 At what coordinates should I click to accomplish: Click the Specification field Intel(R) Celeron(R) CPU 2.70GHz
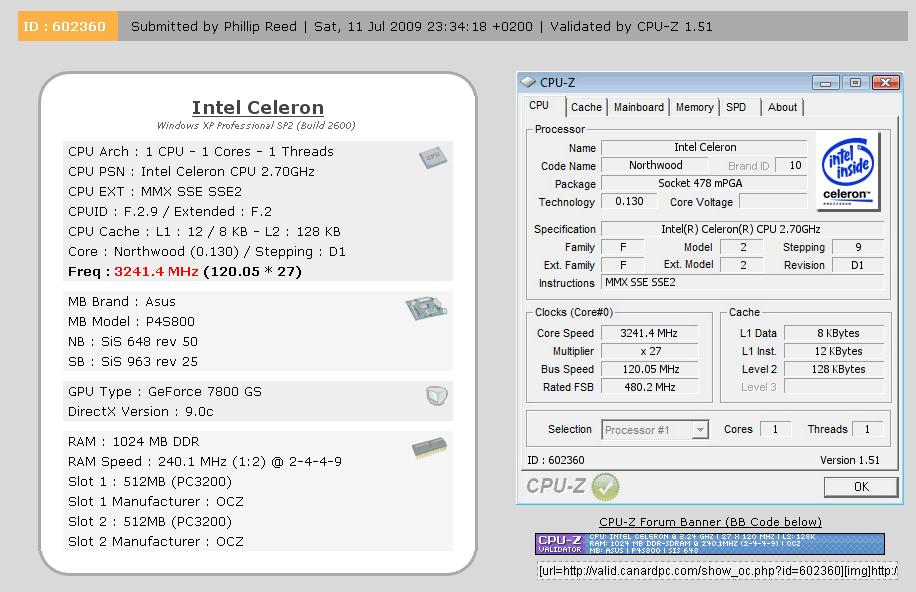coord(741,229)
